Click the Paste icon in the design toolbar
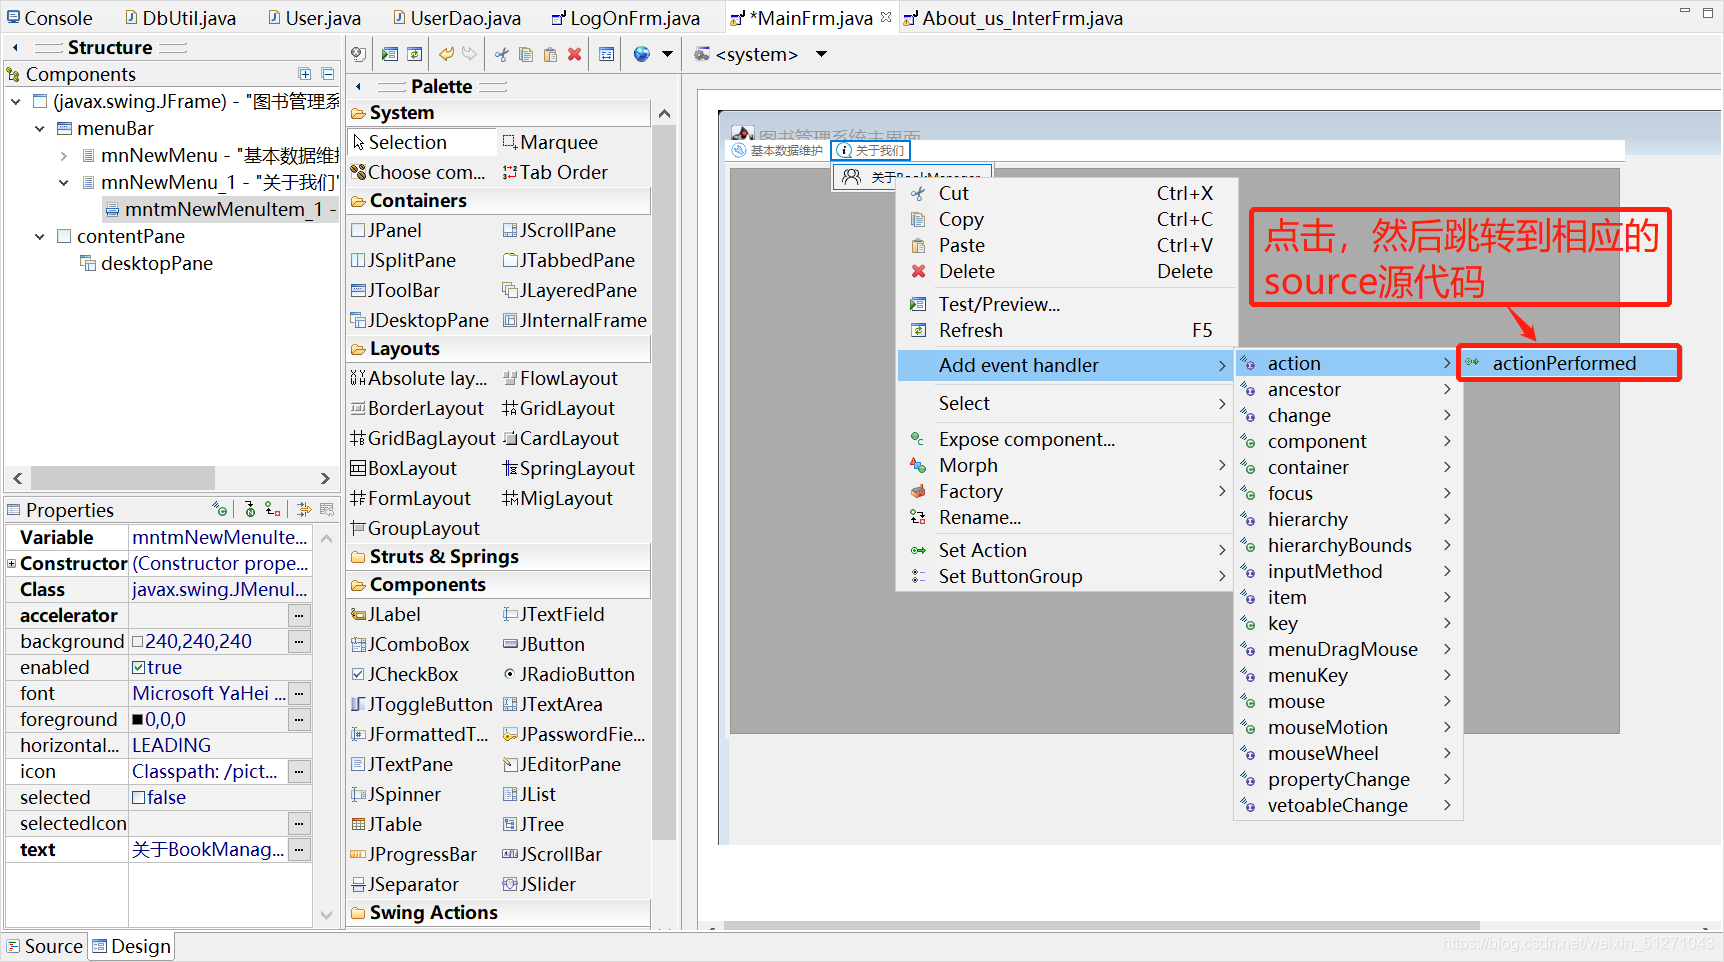1724x962 pixels. point(550,54)
